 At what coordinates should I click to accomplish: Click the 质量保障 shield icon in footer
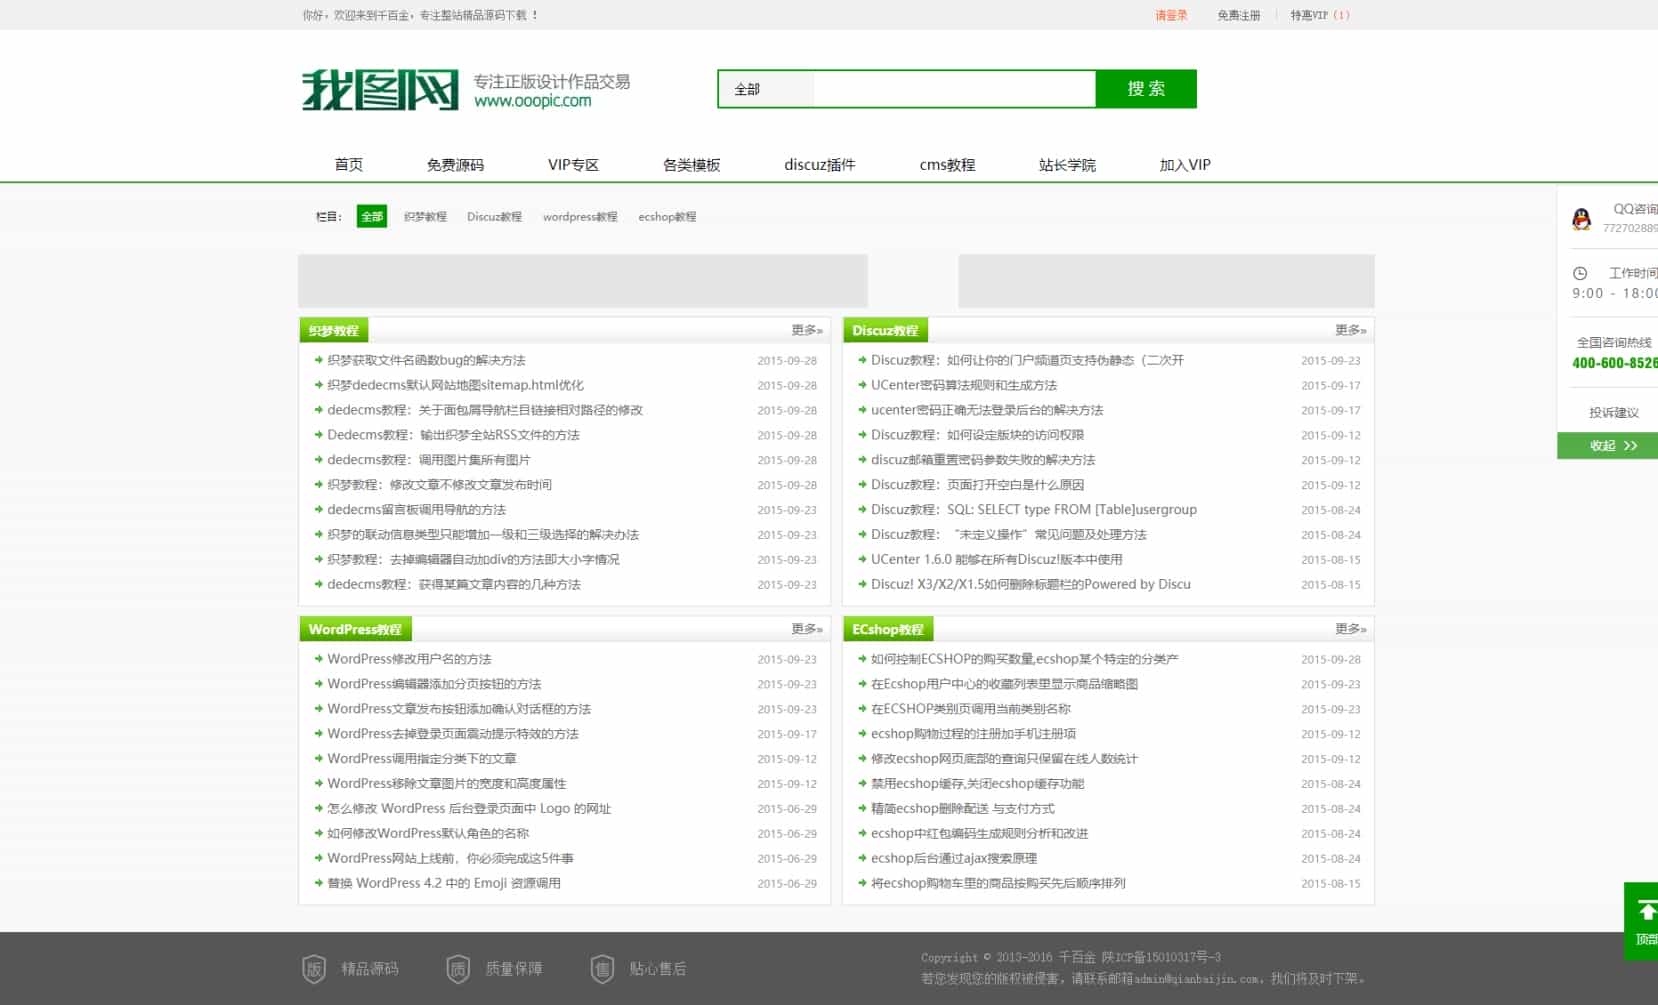coord(458,968)
